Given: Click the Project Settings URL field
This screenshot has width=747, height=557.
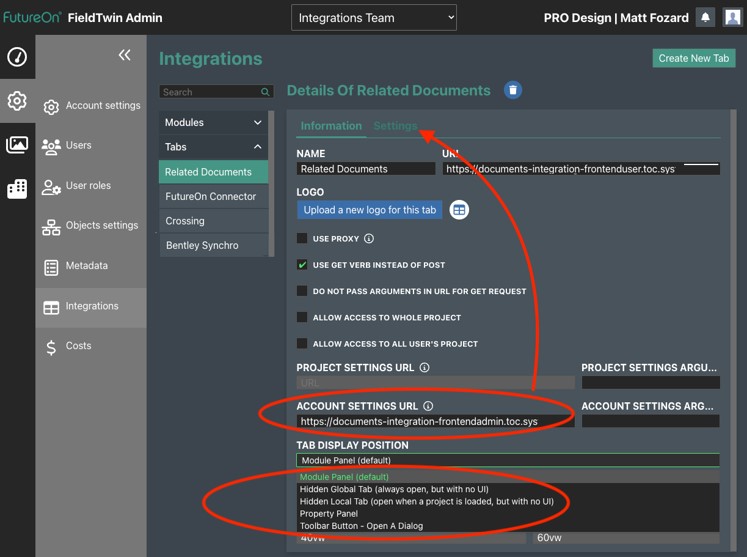Looking at the screenshot, I should click(435, 383).
